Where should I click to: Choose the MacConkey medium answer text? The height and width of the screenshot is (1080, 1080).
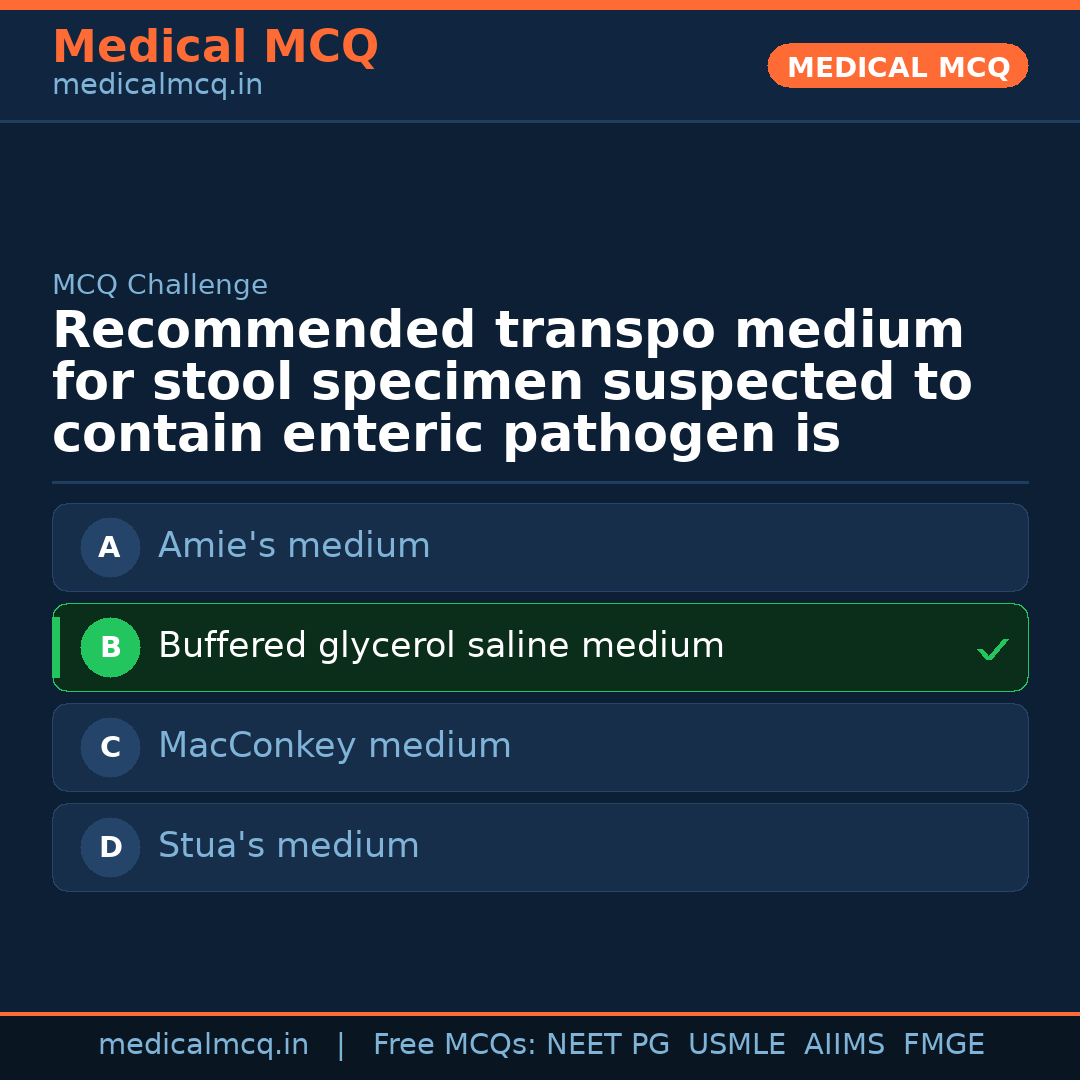tap(334, 746)
